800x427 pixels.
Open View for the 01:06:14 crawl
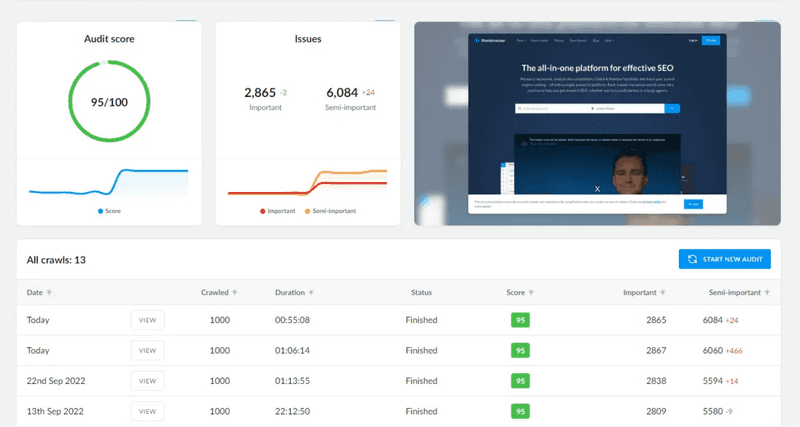click(147, 351)
